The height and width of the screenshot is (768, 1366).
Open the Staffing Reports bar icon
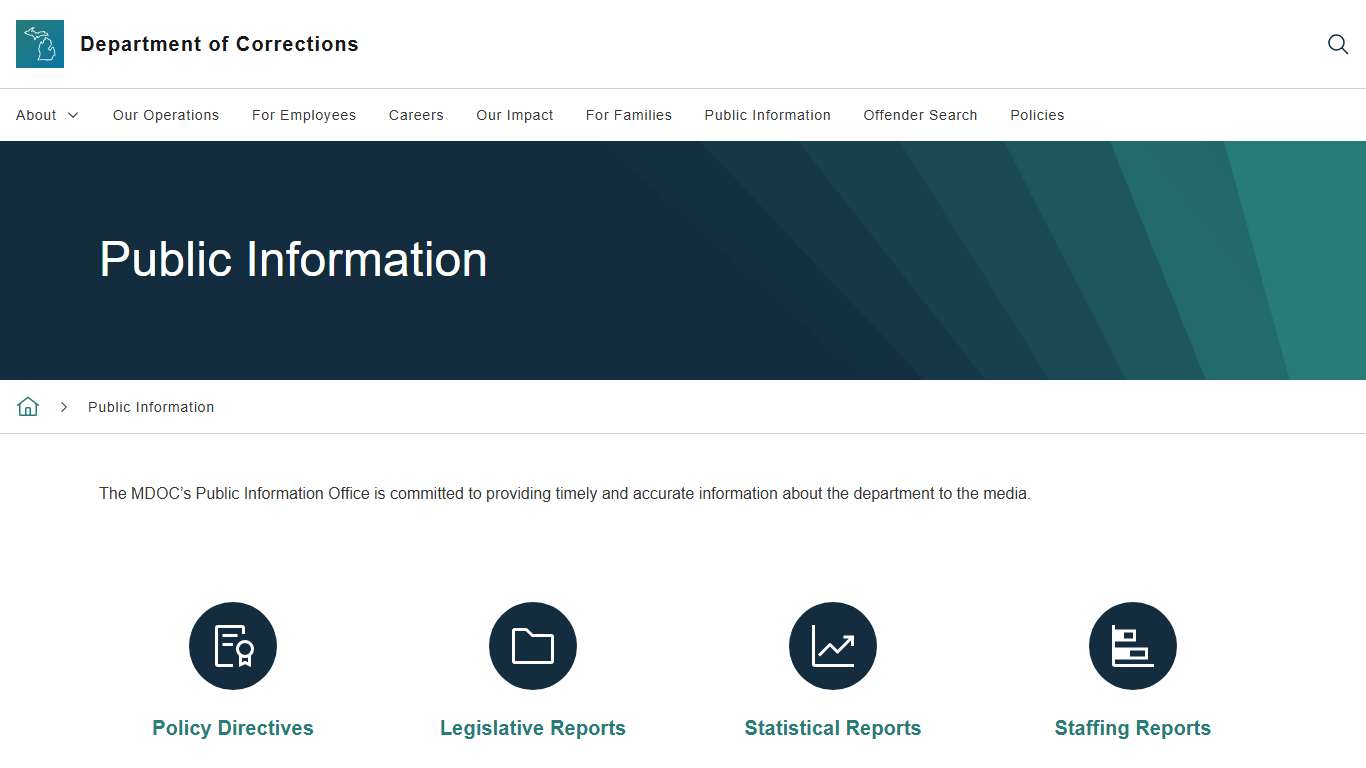pos(1133,646)
